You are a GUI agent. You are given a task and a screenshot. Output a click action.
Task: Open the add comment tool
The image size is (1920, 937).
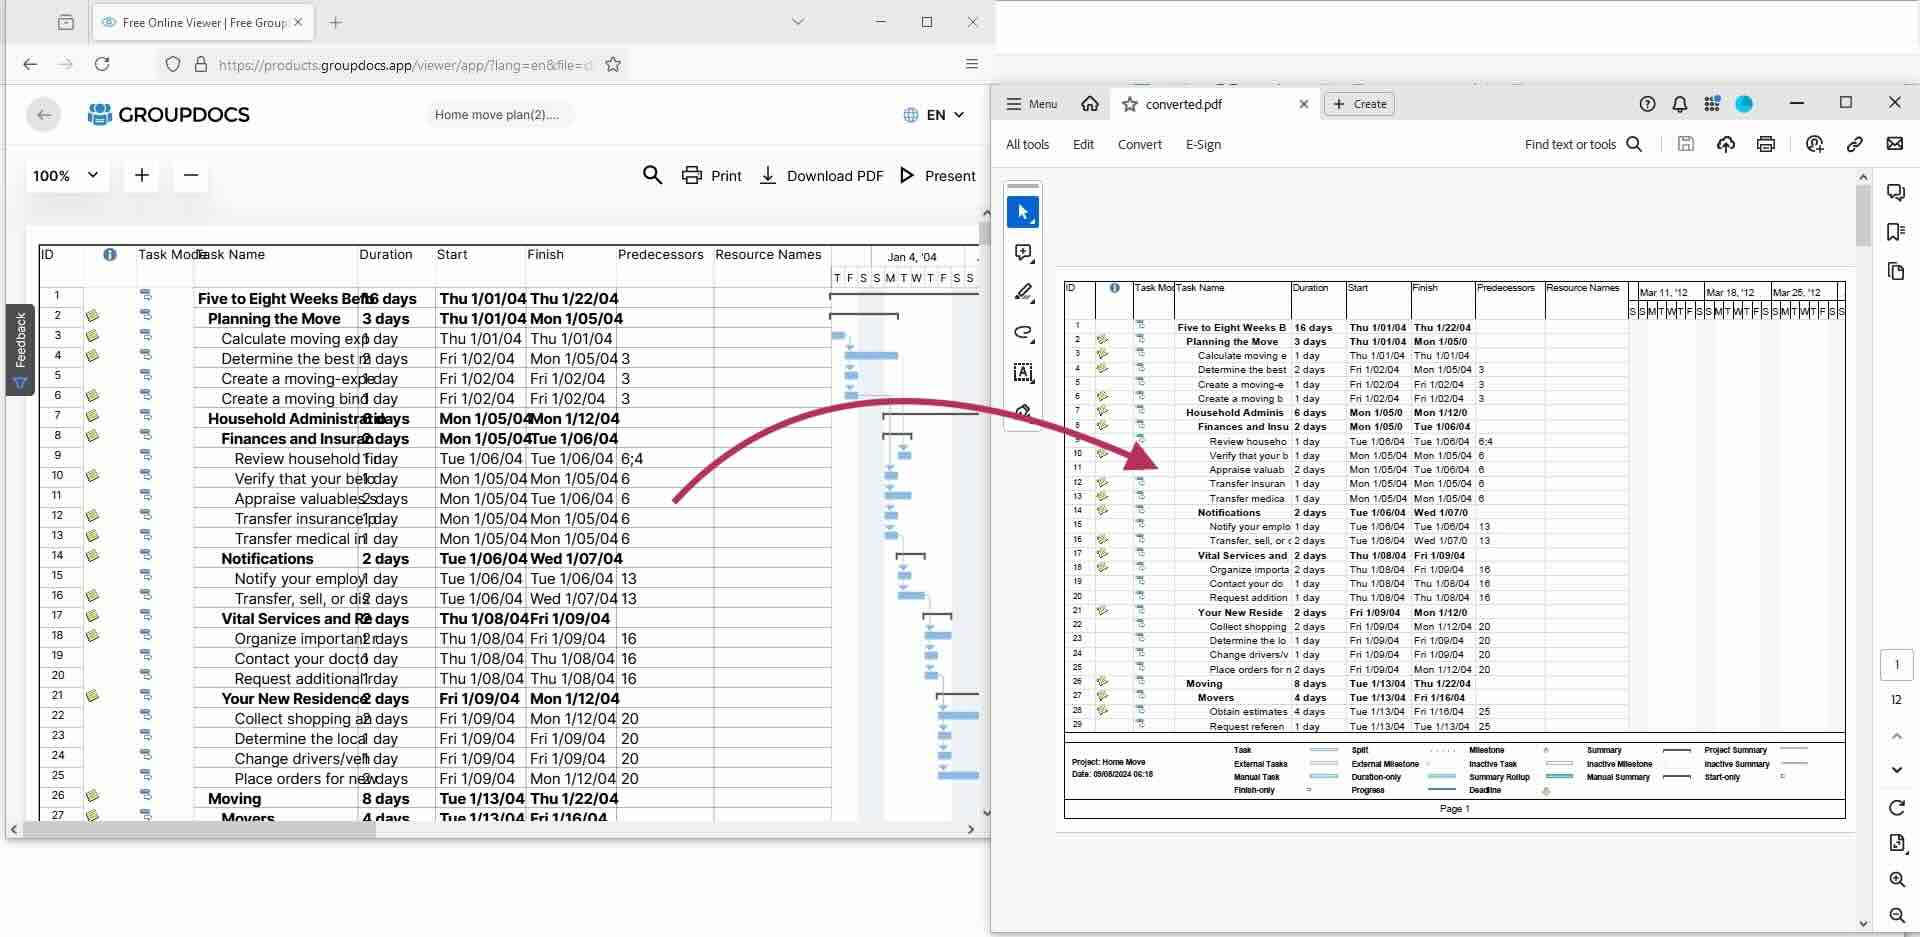click(x=1022, y=253)
